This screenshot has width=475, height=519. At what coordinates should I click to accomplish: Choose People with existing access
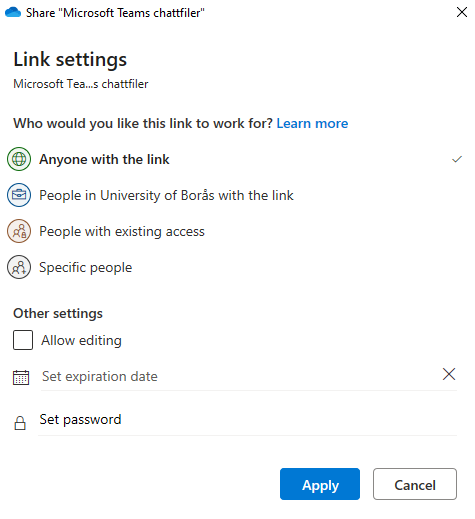pyautogui.click(x=235, y=231)
